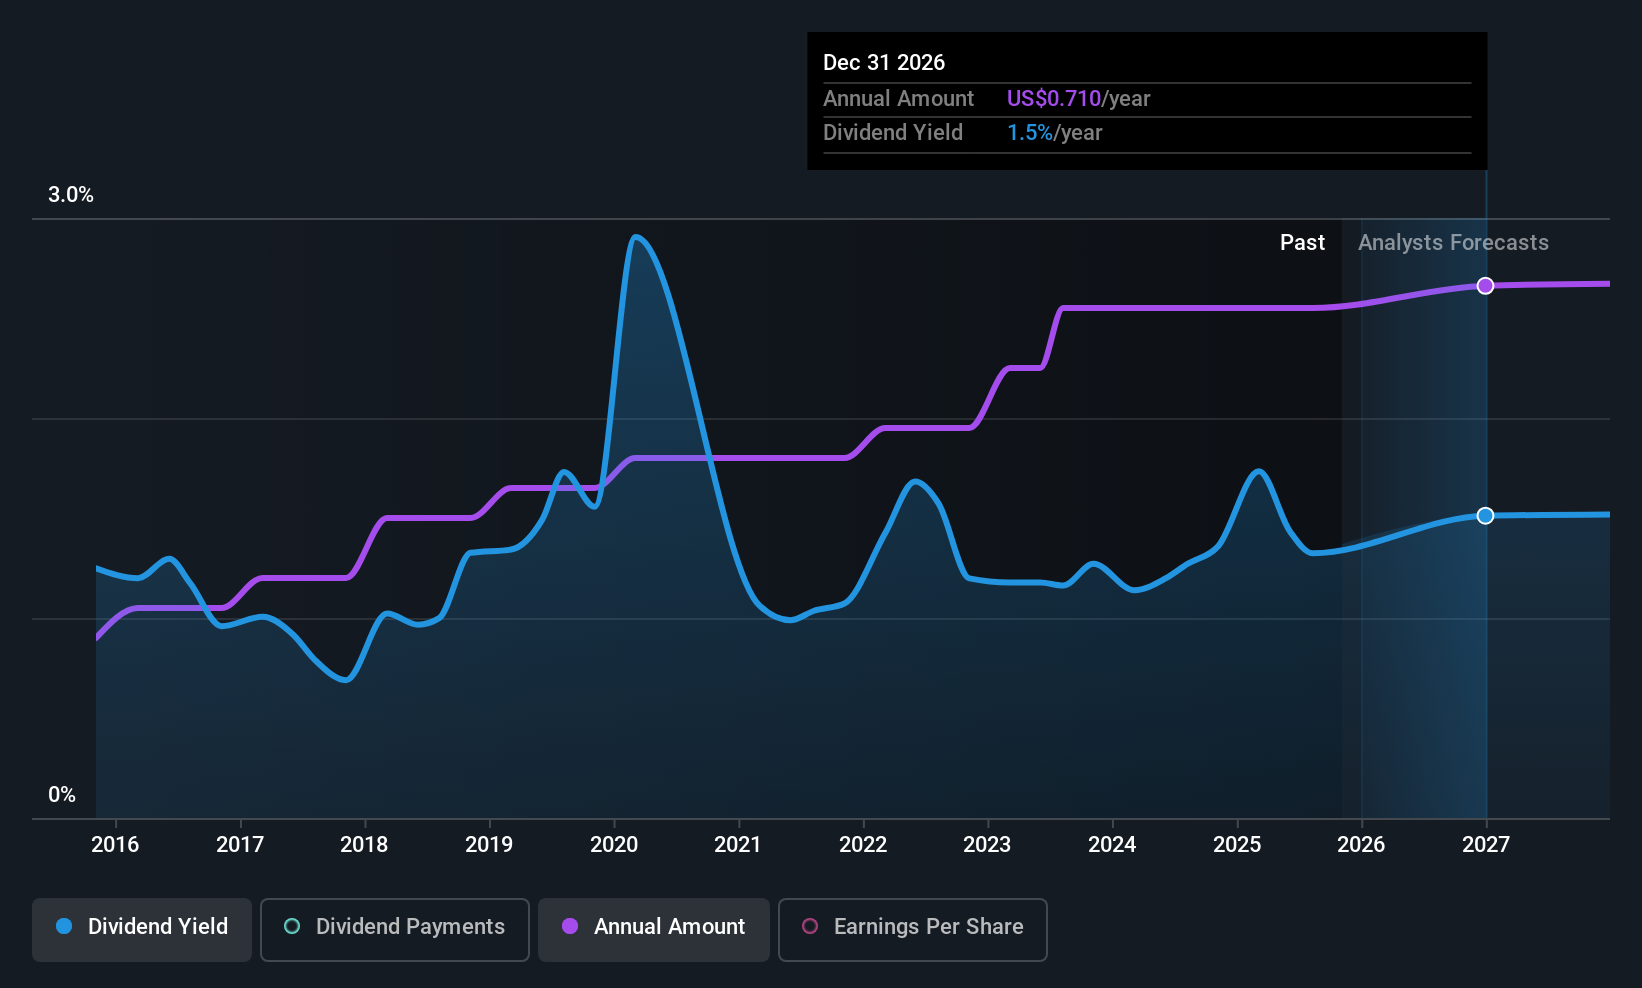This screenshot has height=988, width=1642.
Task: Click the blue Dividend Yield data point marker
Action: 1486,516
